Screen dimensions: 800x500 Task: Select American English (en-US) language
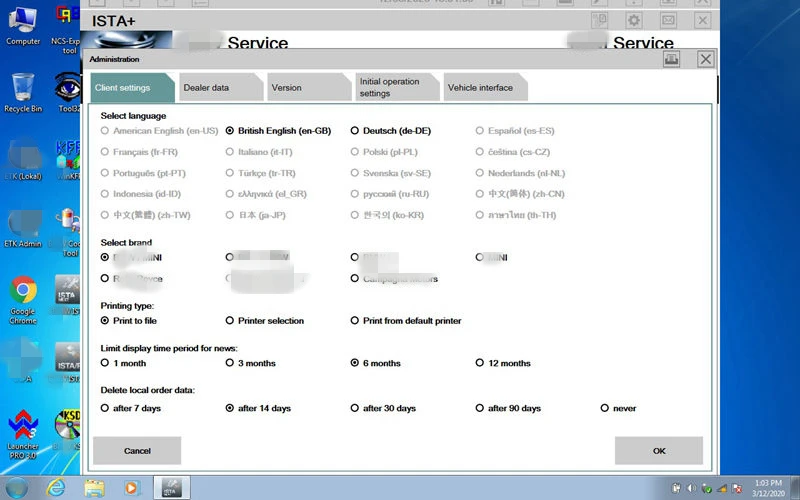pos(159,131)
